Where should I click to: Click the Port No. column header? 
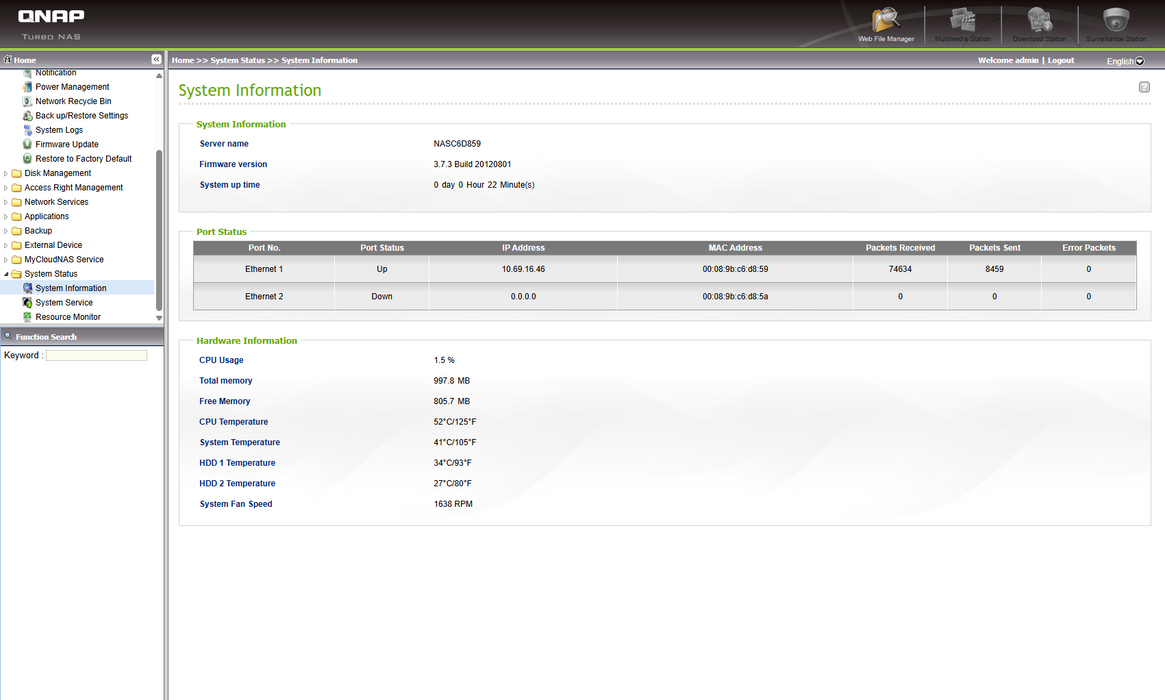[x=264, y=248]
